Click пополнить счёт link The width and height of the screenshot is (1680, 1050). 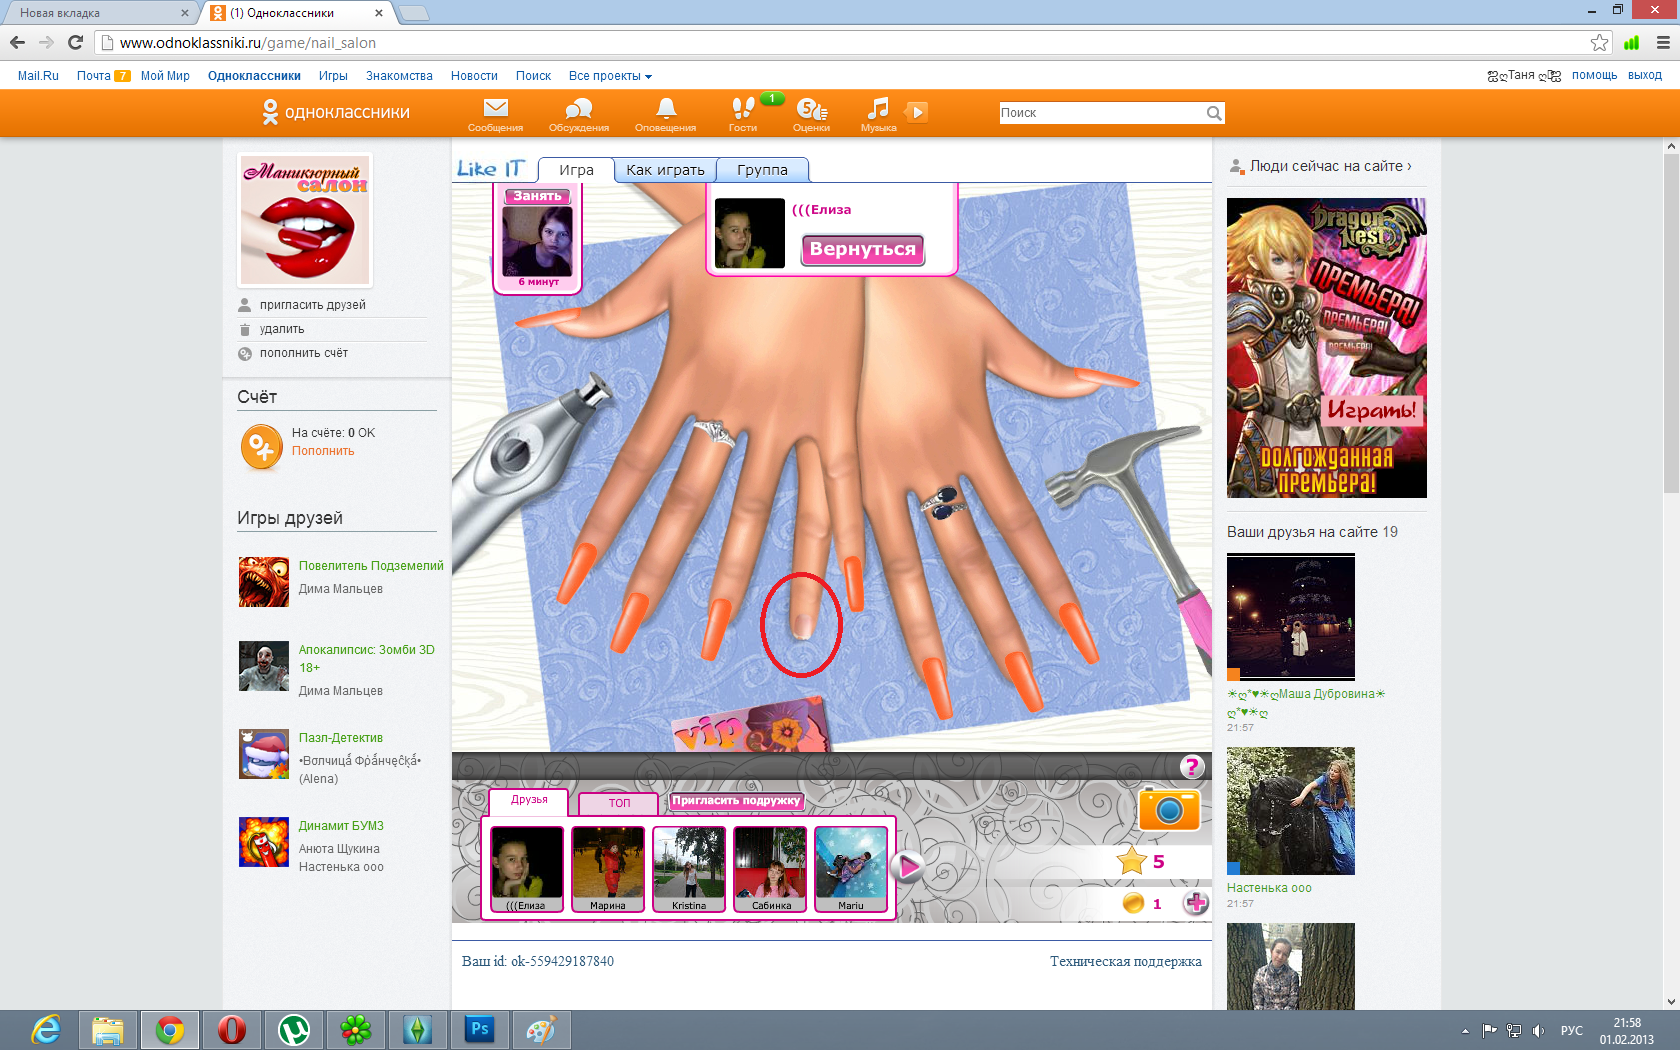click(x=304, y=353)
